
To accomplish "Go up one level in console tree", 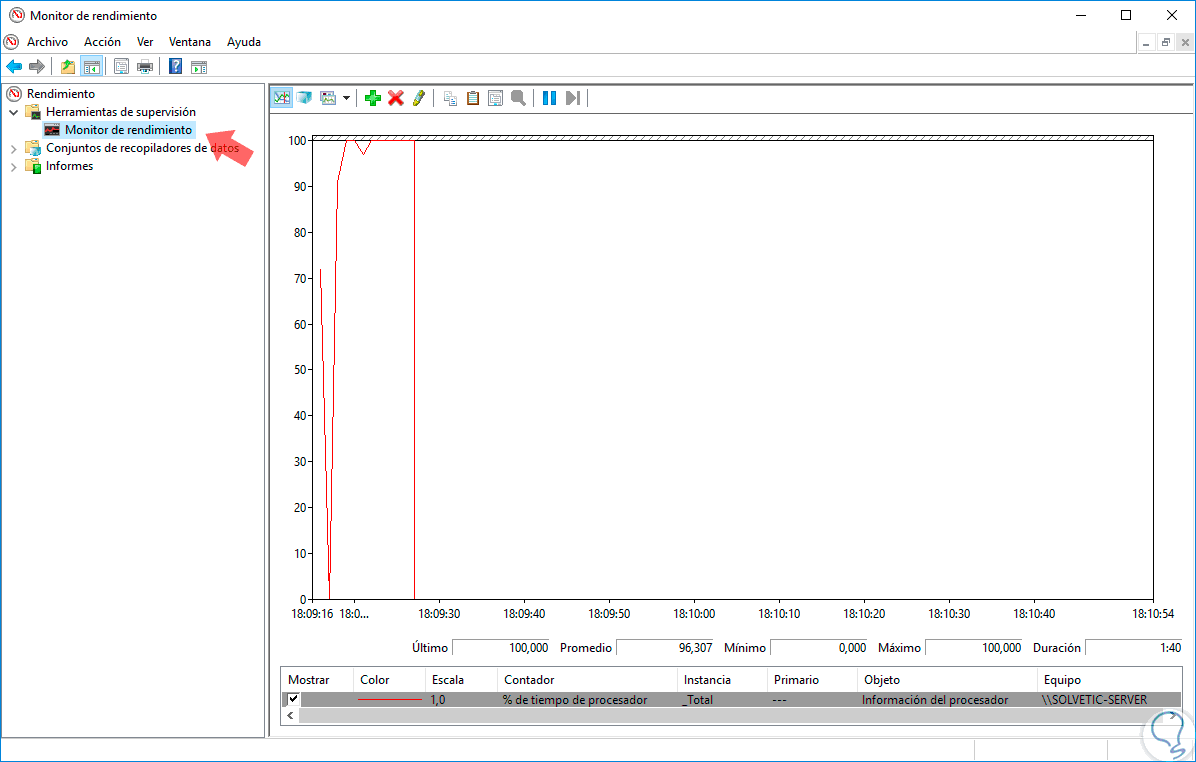I will [x=68, y=67].
